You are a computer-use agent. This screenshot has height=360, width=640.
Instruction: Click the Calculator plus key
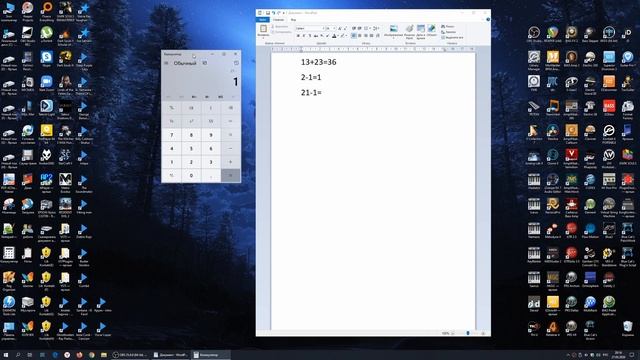(x=231, y=162)
